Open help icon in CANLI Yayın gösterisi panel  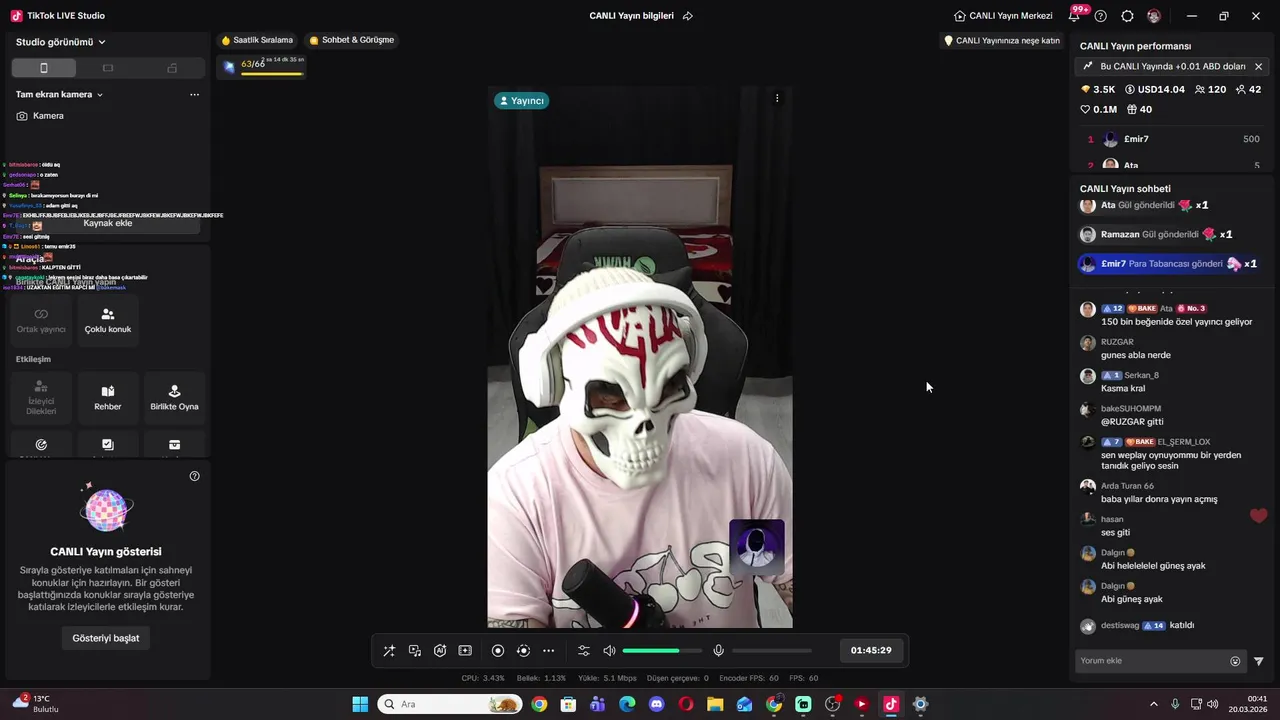click(194, 476)
